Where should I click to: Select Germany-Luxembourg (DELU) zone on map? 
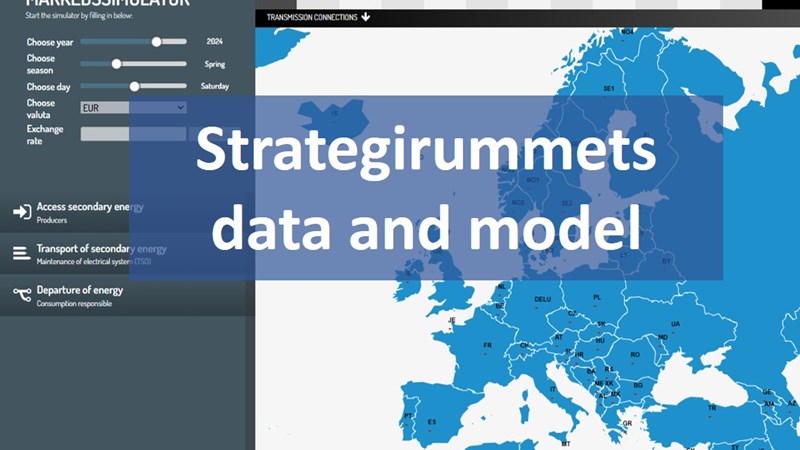click(542, 299)
